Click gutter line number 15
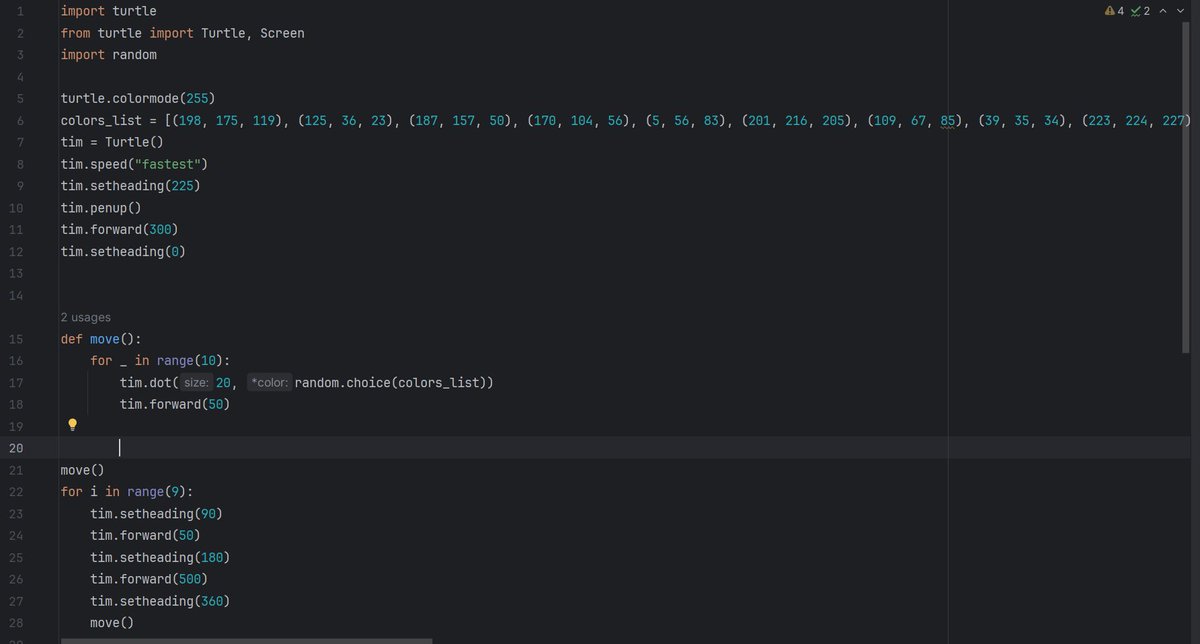This screenshot has height=644, width=1200. 16,339
